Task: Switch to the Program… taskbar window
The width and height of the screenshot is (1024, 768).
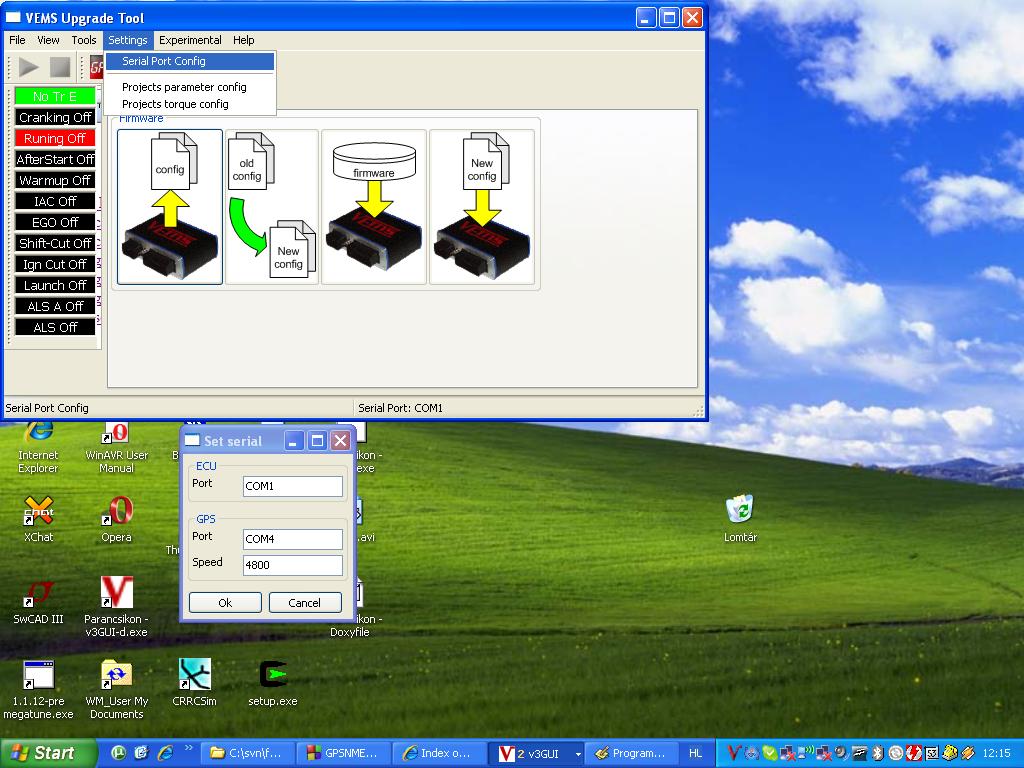Action: [x=631, y=754]
